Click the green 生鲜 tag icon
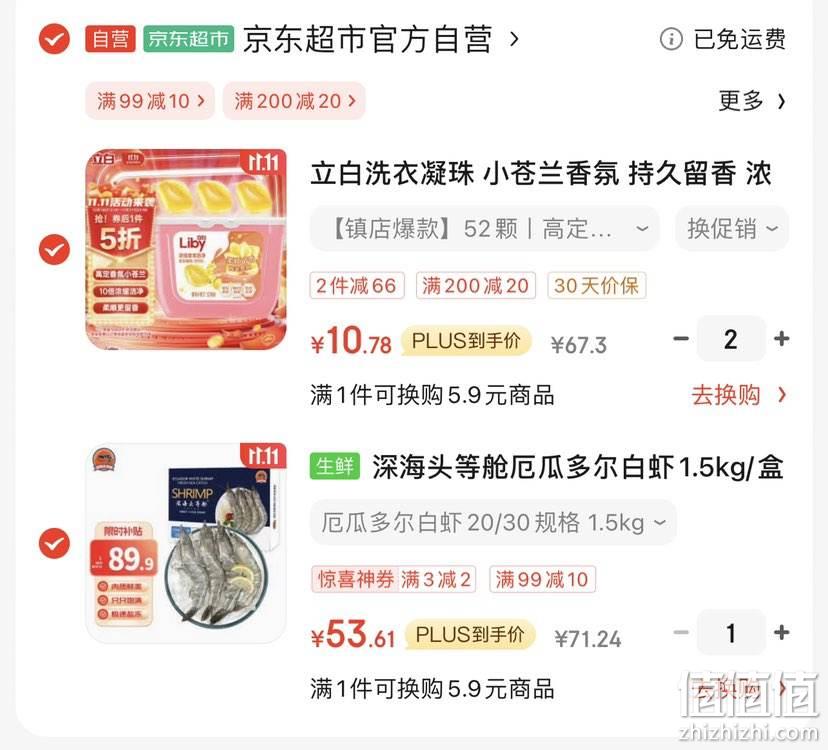This screenshot has height=750, width=828. point(335,466)
